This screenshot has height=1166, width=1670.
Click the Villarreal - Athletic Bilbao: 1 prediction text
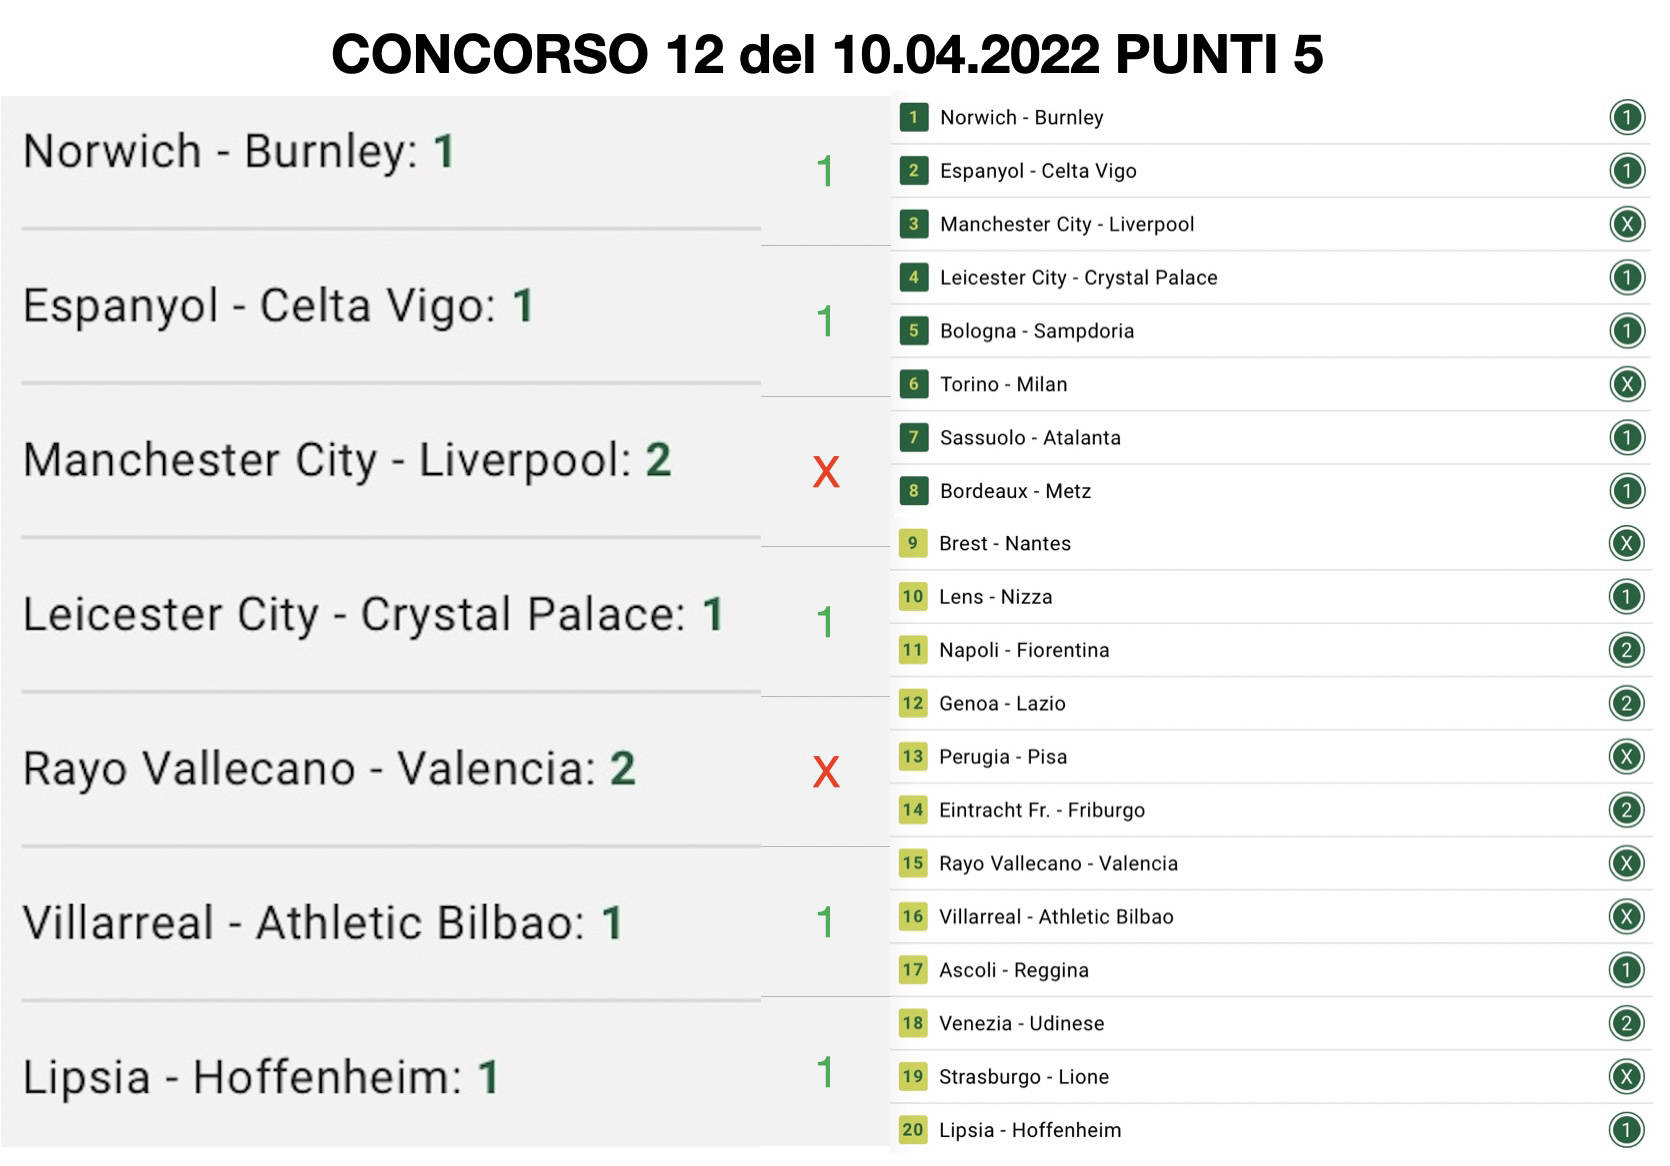[322, 922]
